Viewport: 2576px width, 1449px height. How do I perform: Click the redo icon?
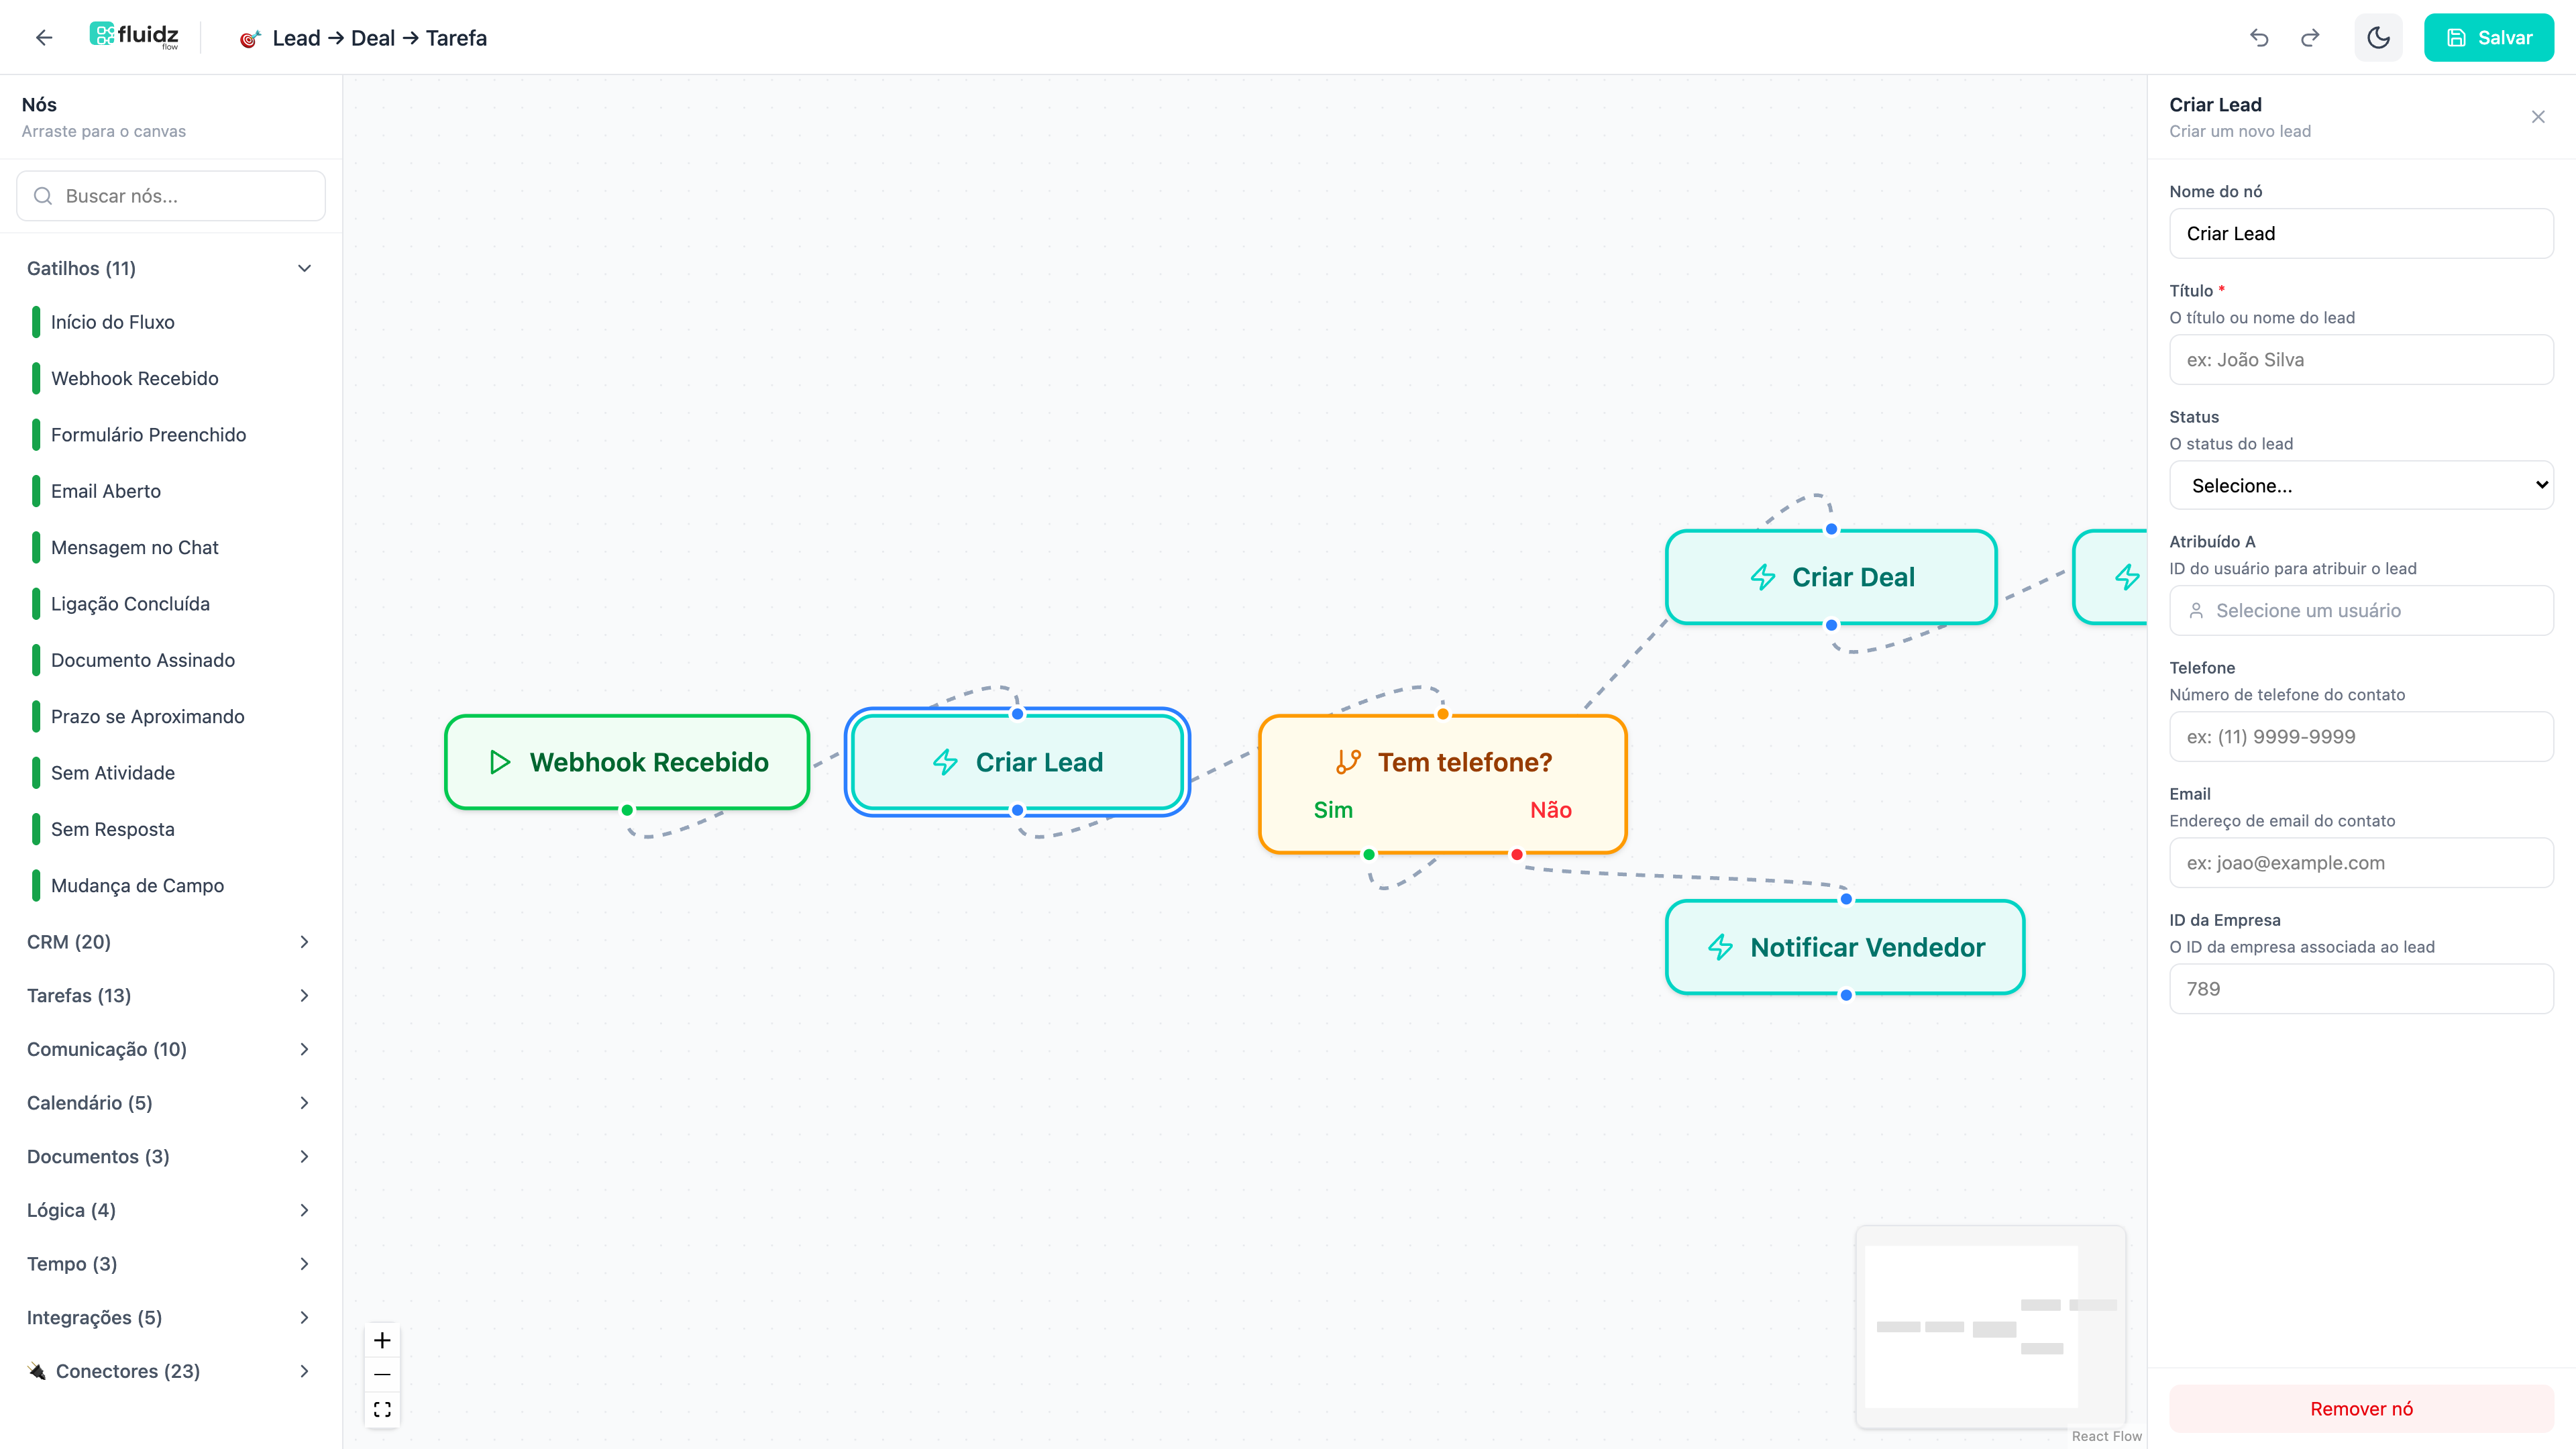click(x=2310, y=38)
